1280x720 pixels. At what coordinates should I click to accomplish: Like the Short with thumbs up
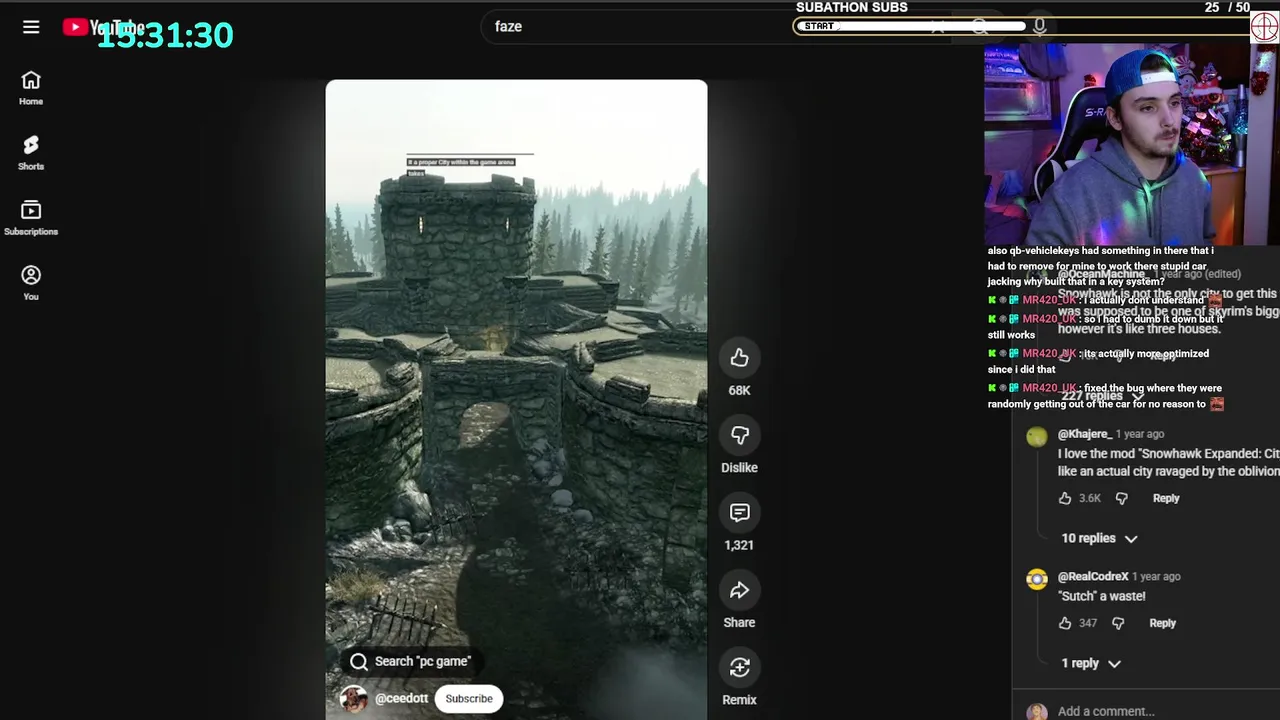point(739,357)
